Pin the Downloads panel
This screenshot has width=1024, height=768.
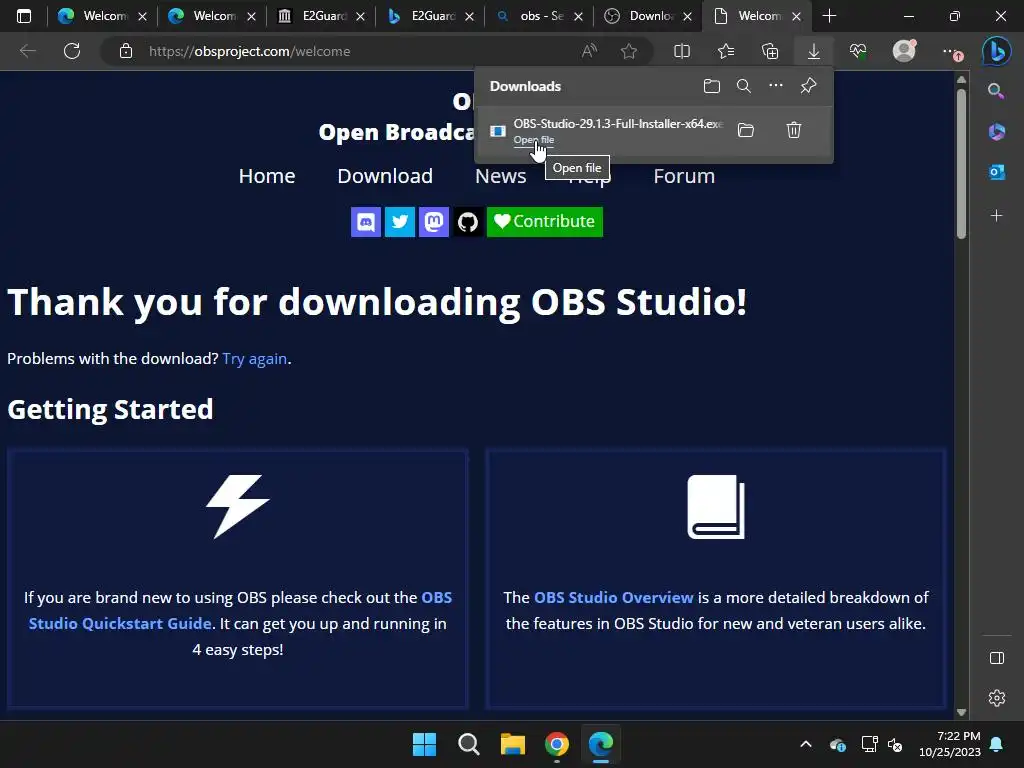[808, 86]
